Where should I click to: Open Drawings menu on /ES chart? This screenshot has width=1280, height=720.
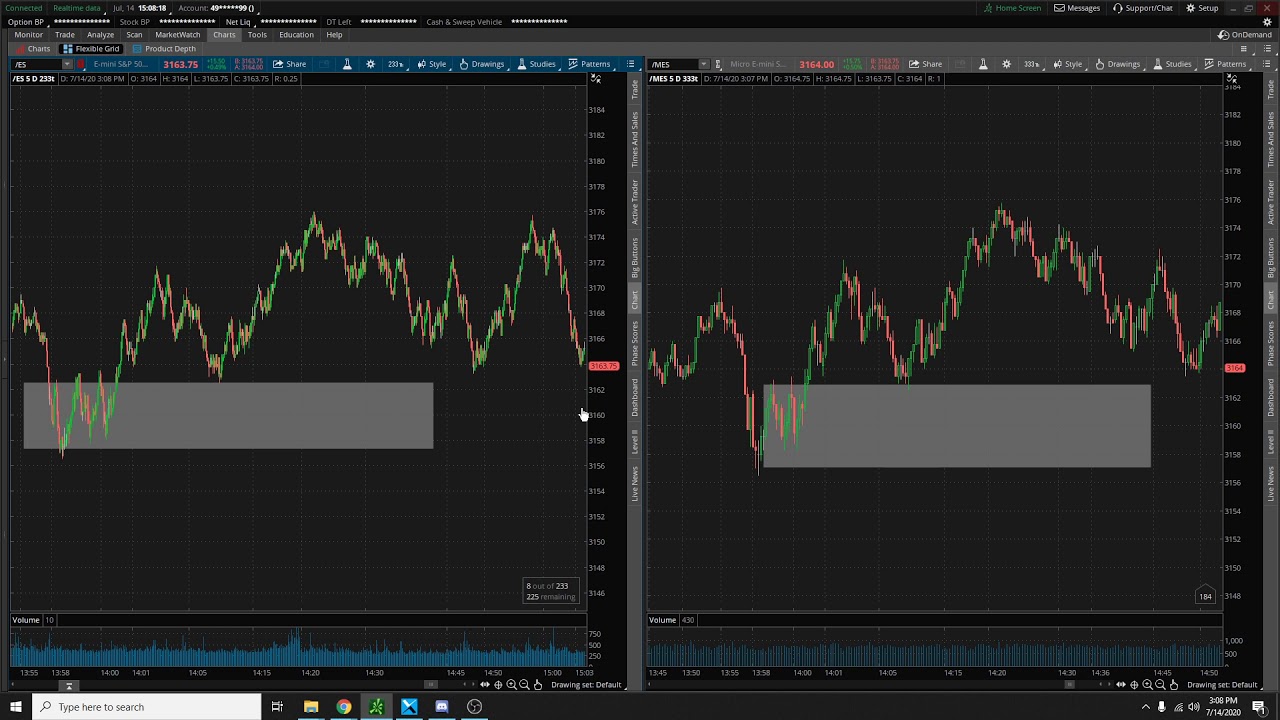(482, 64)
